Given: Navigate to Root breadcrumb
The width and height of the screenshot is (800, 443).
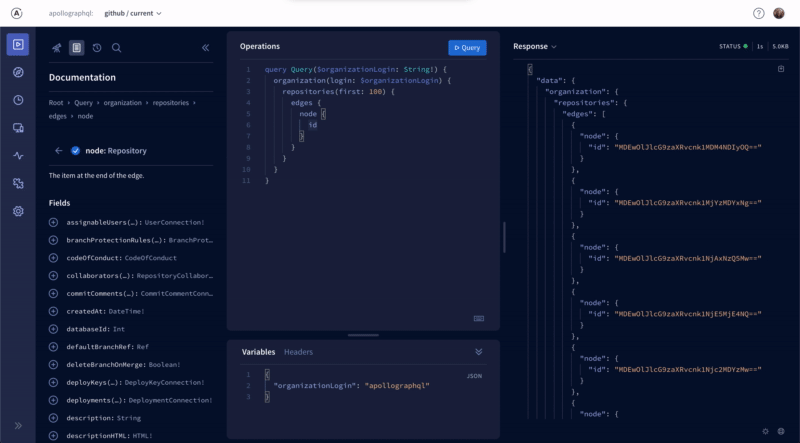Looking at the screenshot, I should [x=56, y=103].
